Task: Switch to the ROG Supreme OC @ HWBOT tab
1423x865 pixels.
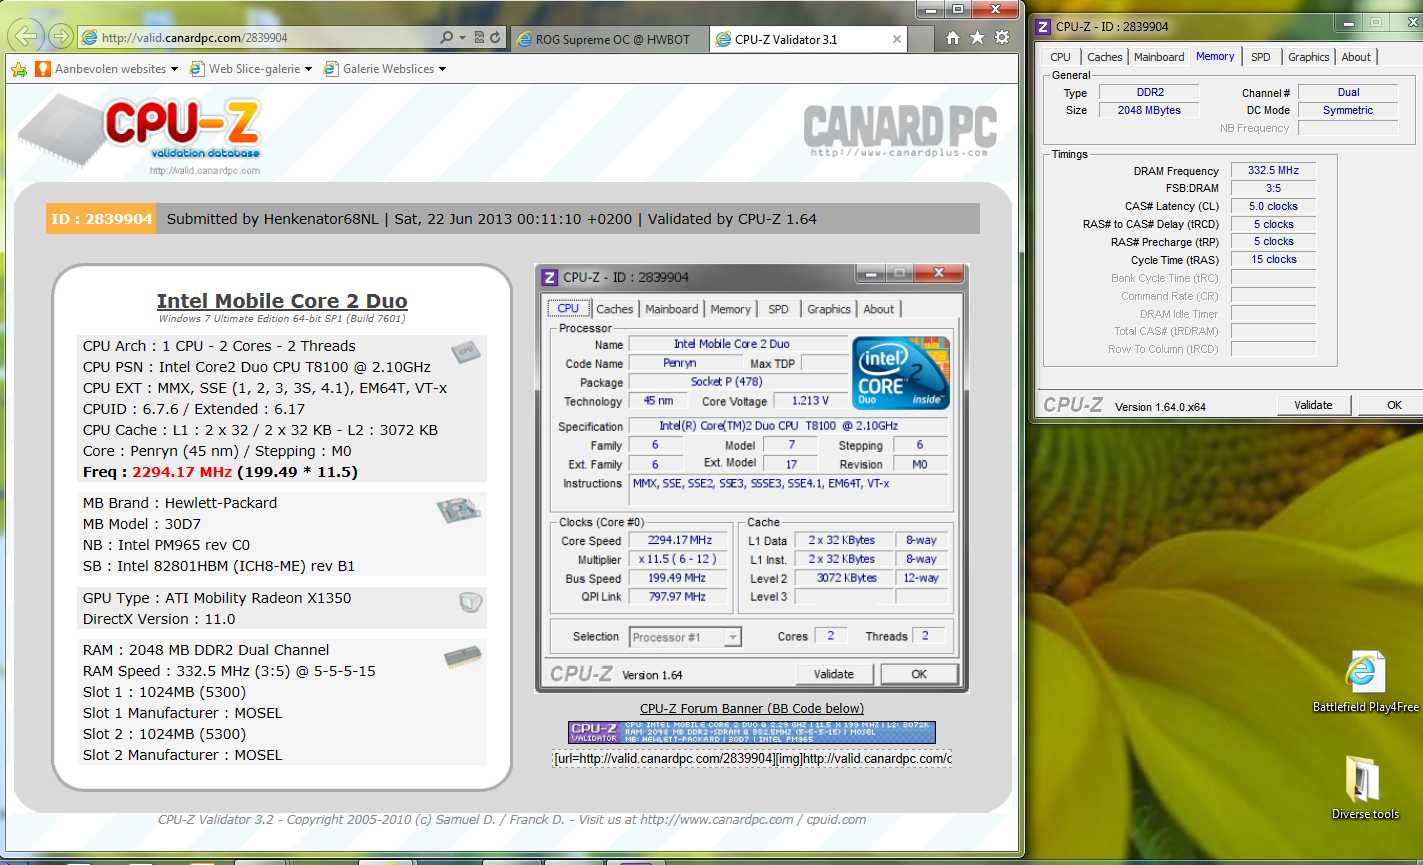Action: 610,39
